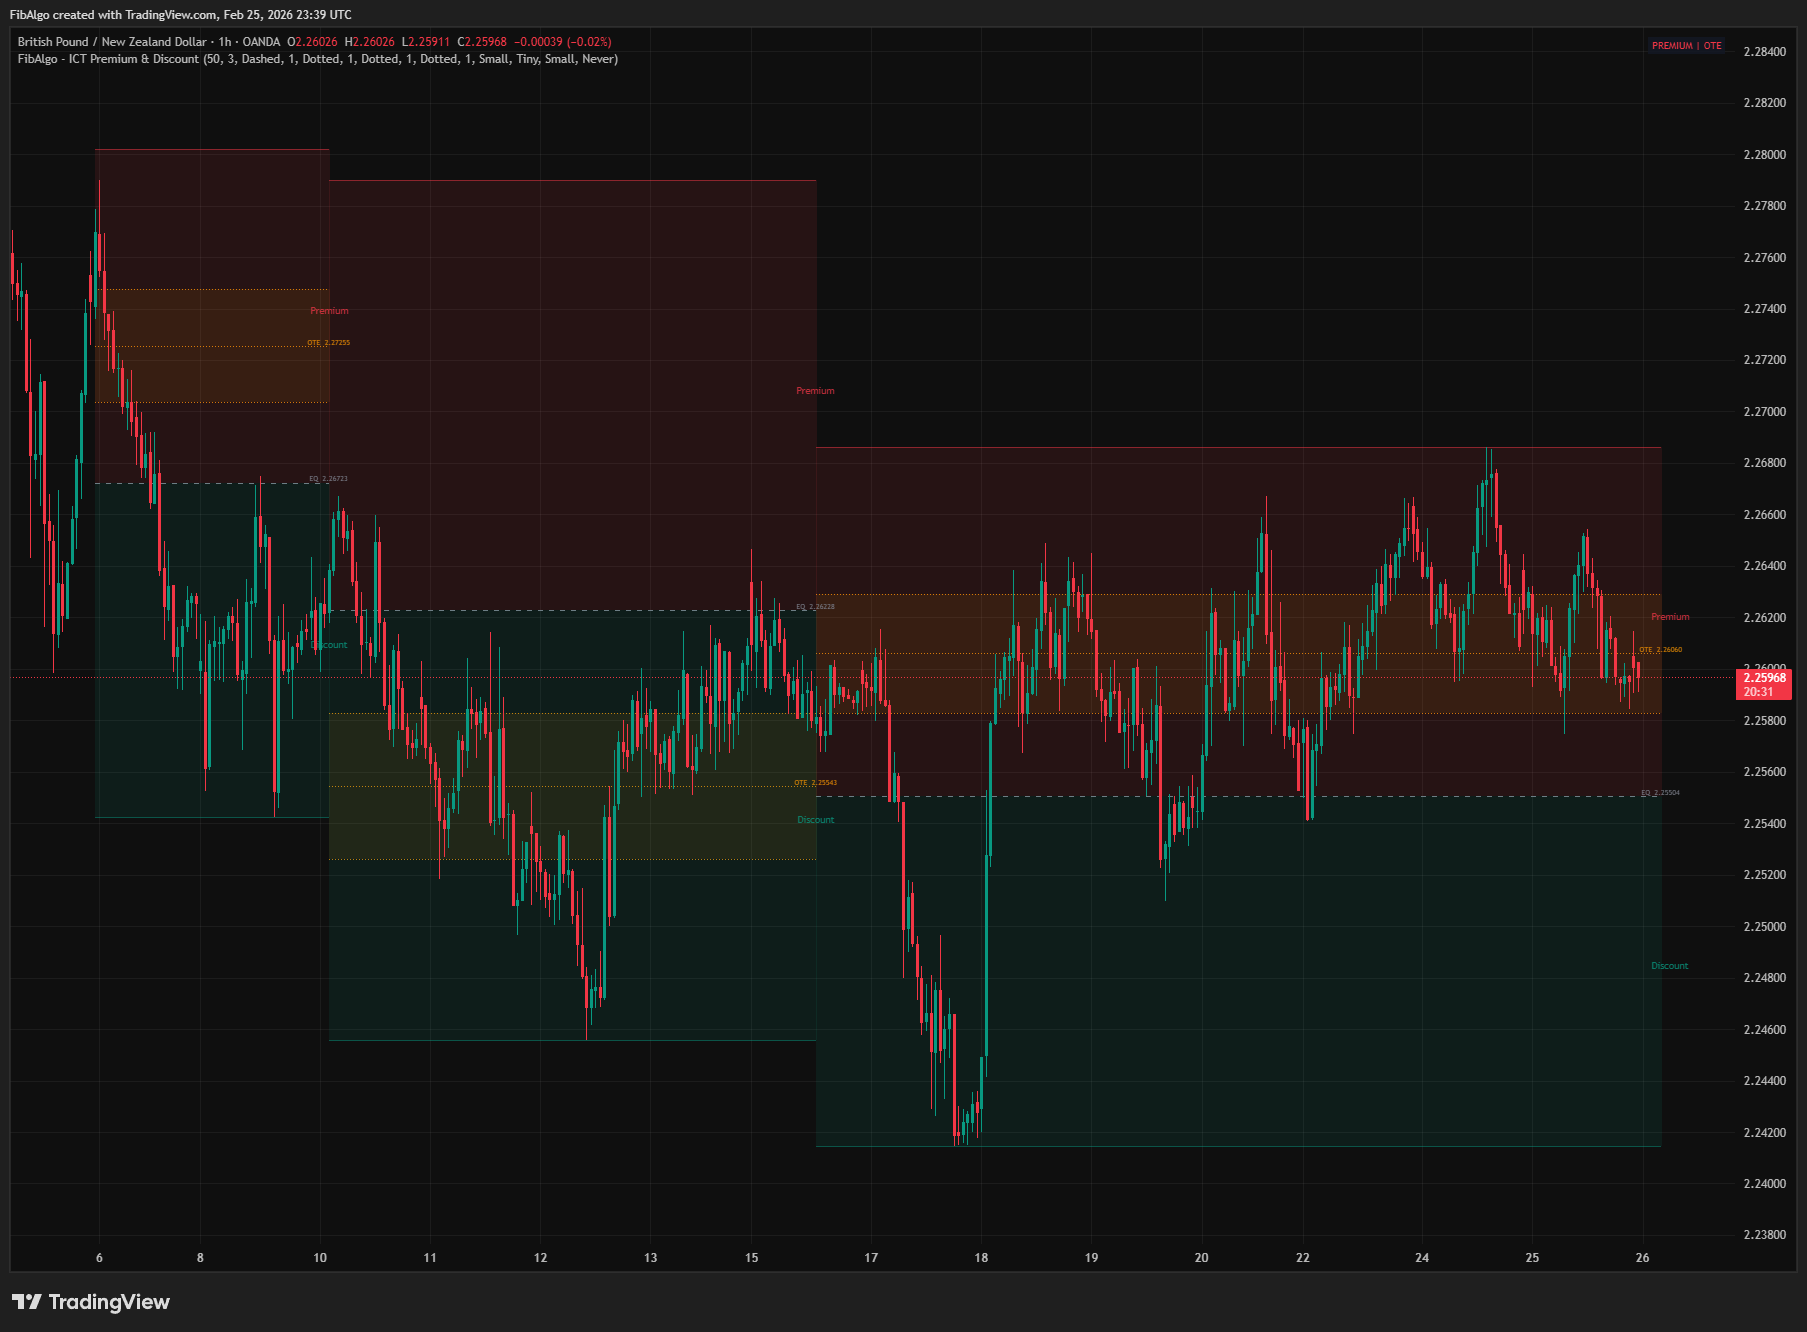Select the British Pound / New Zealand Dollar symbol title

tap(110, 41)
